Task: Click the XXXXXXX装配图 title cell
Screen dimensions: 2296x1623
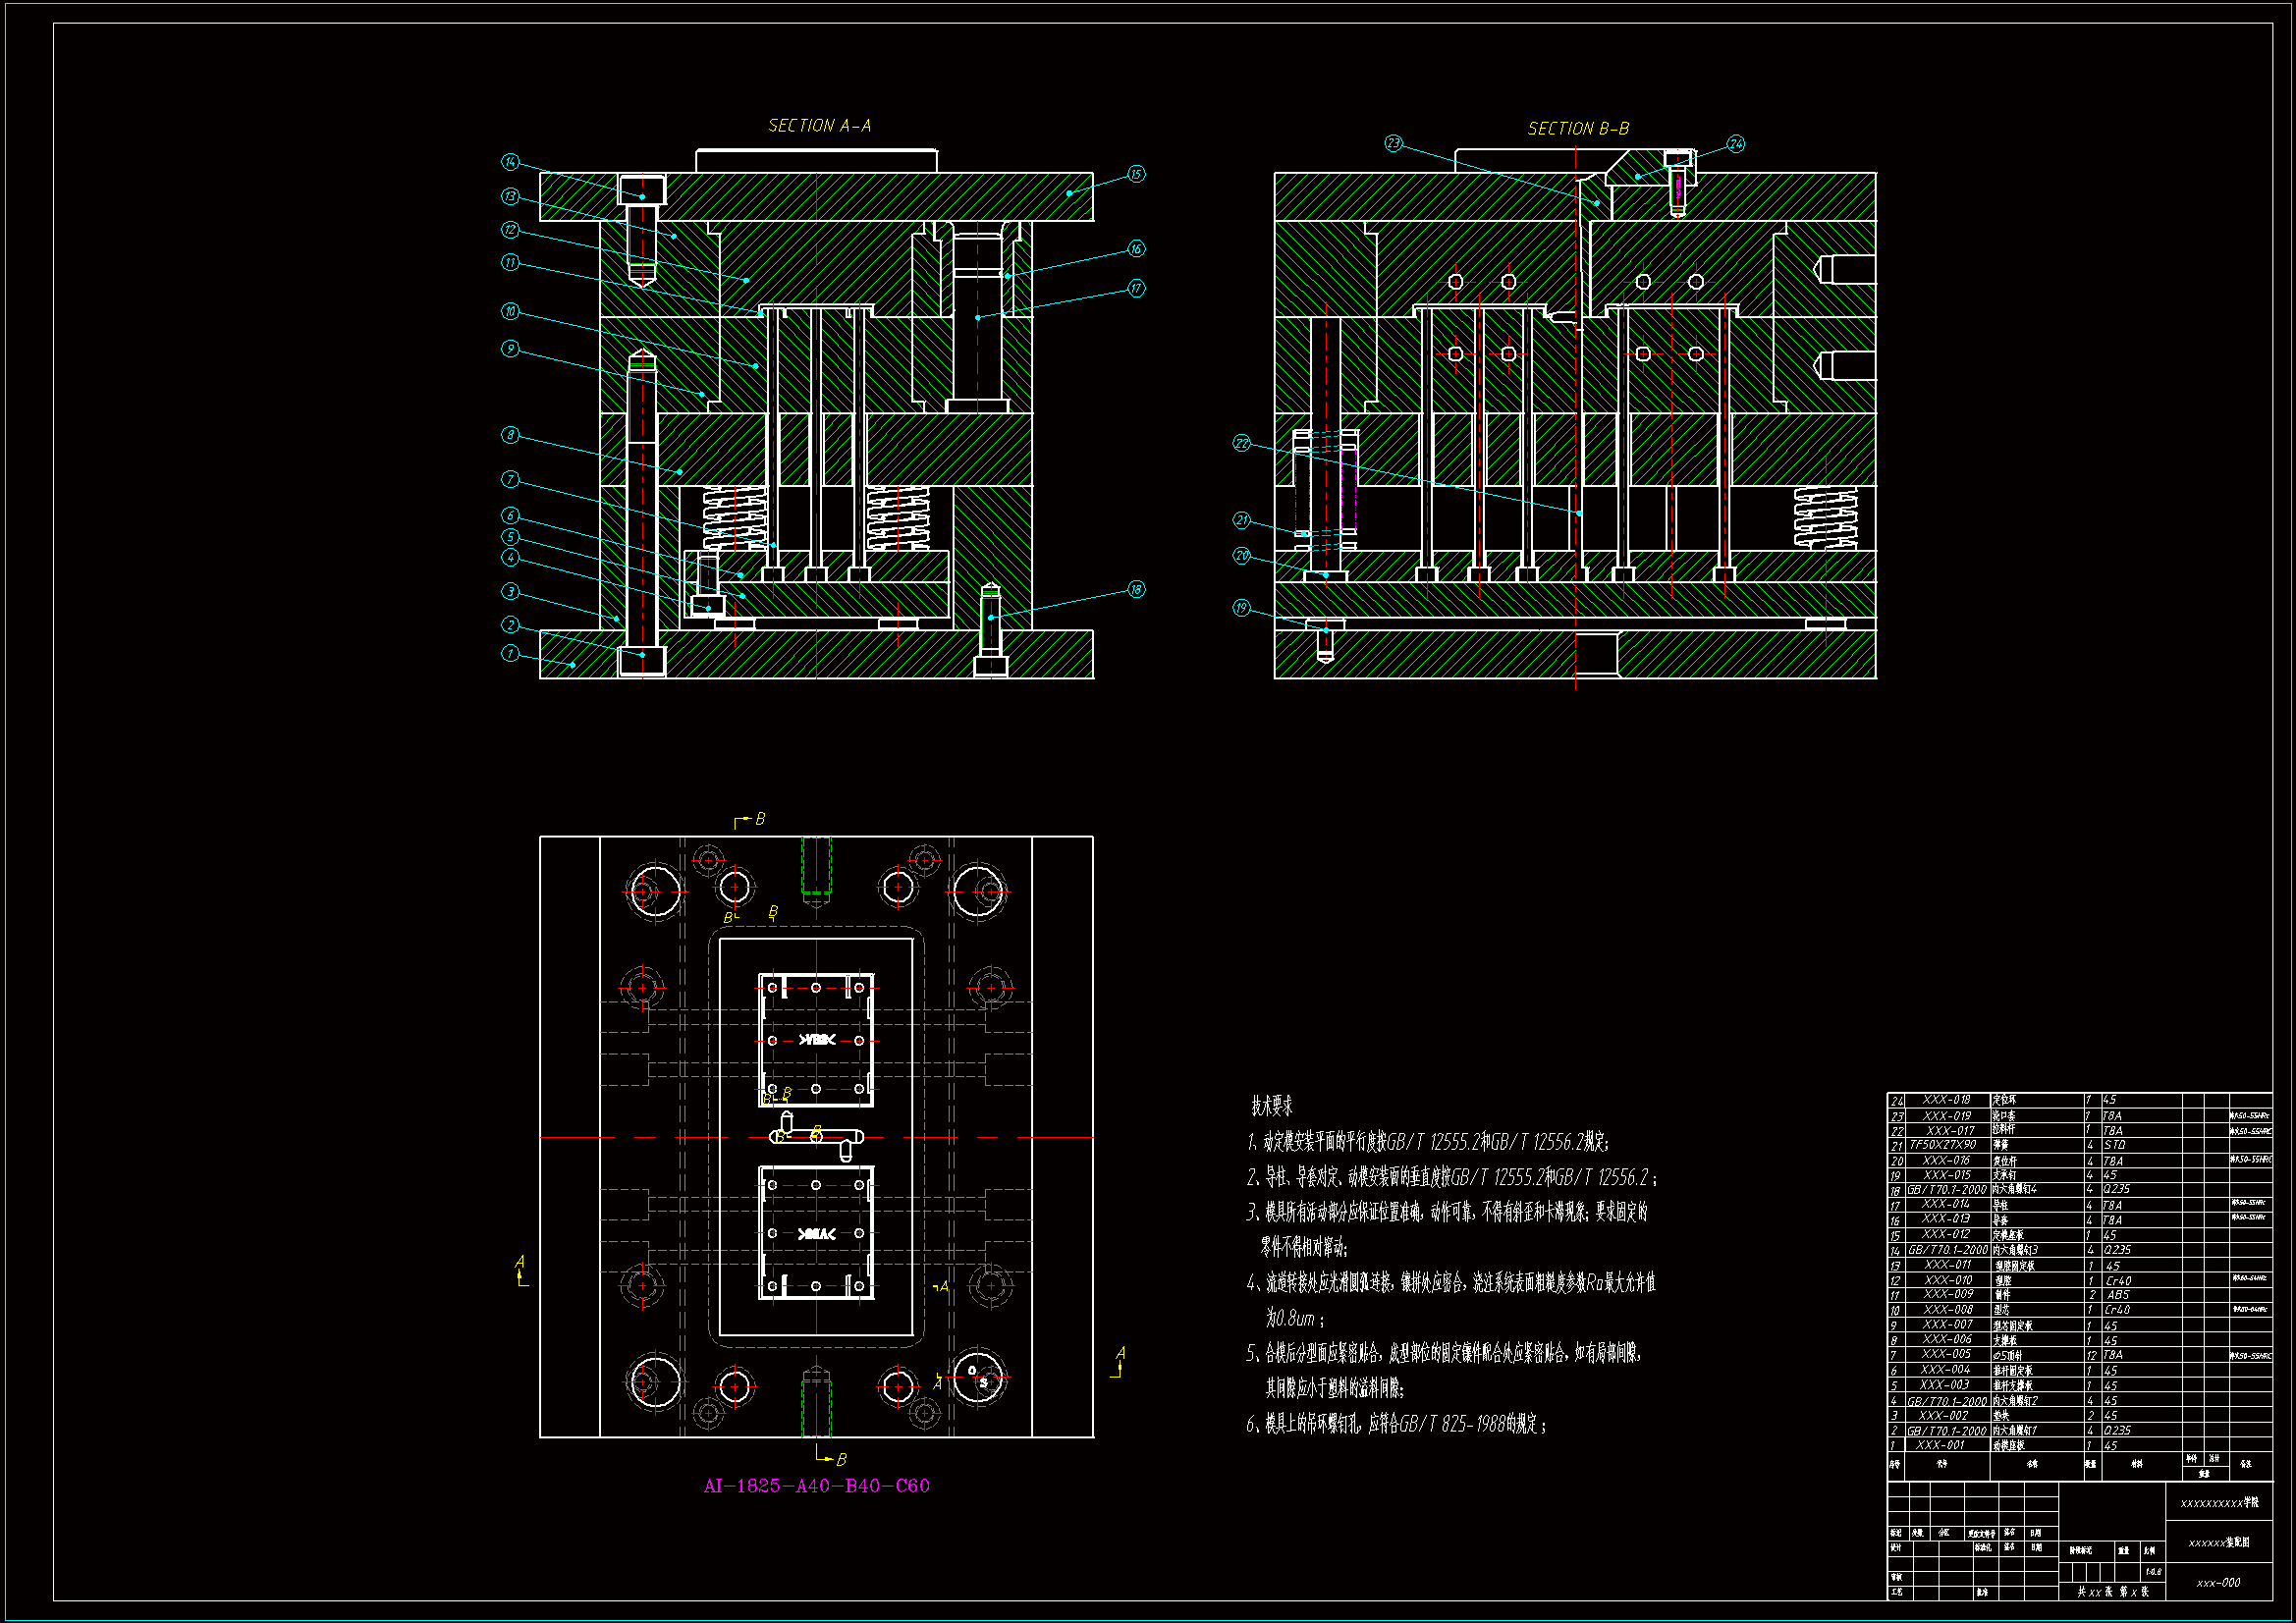Action: [2218, 1543]
